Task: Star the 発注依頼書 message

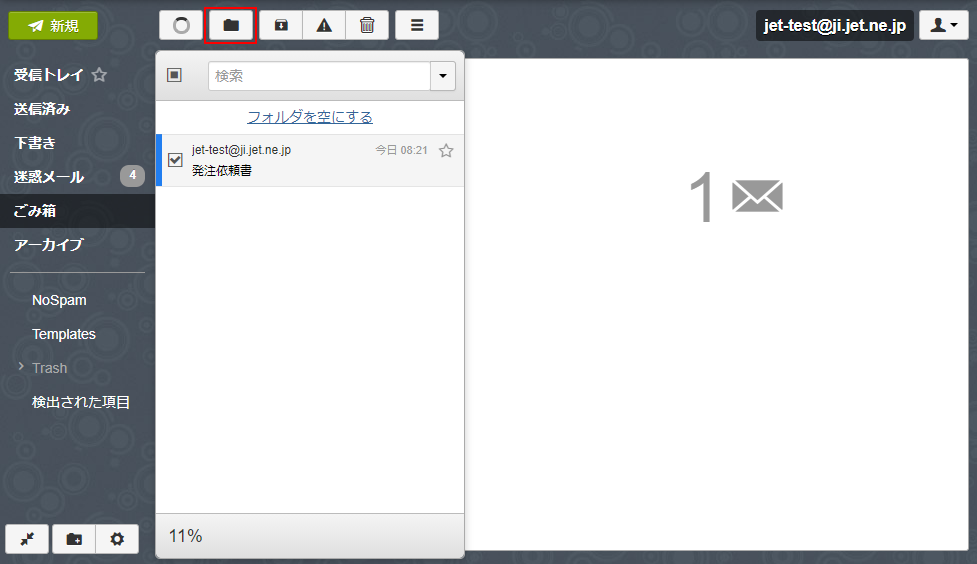Action: click(x=446, y=151)
